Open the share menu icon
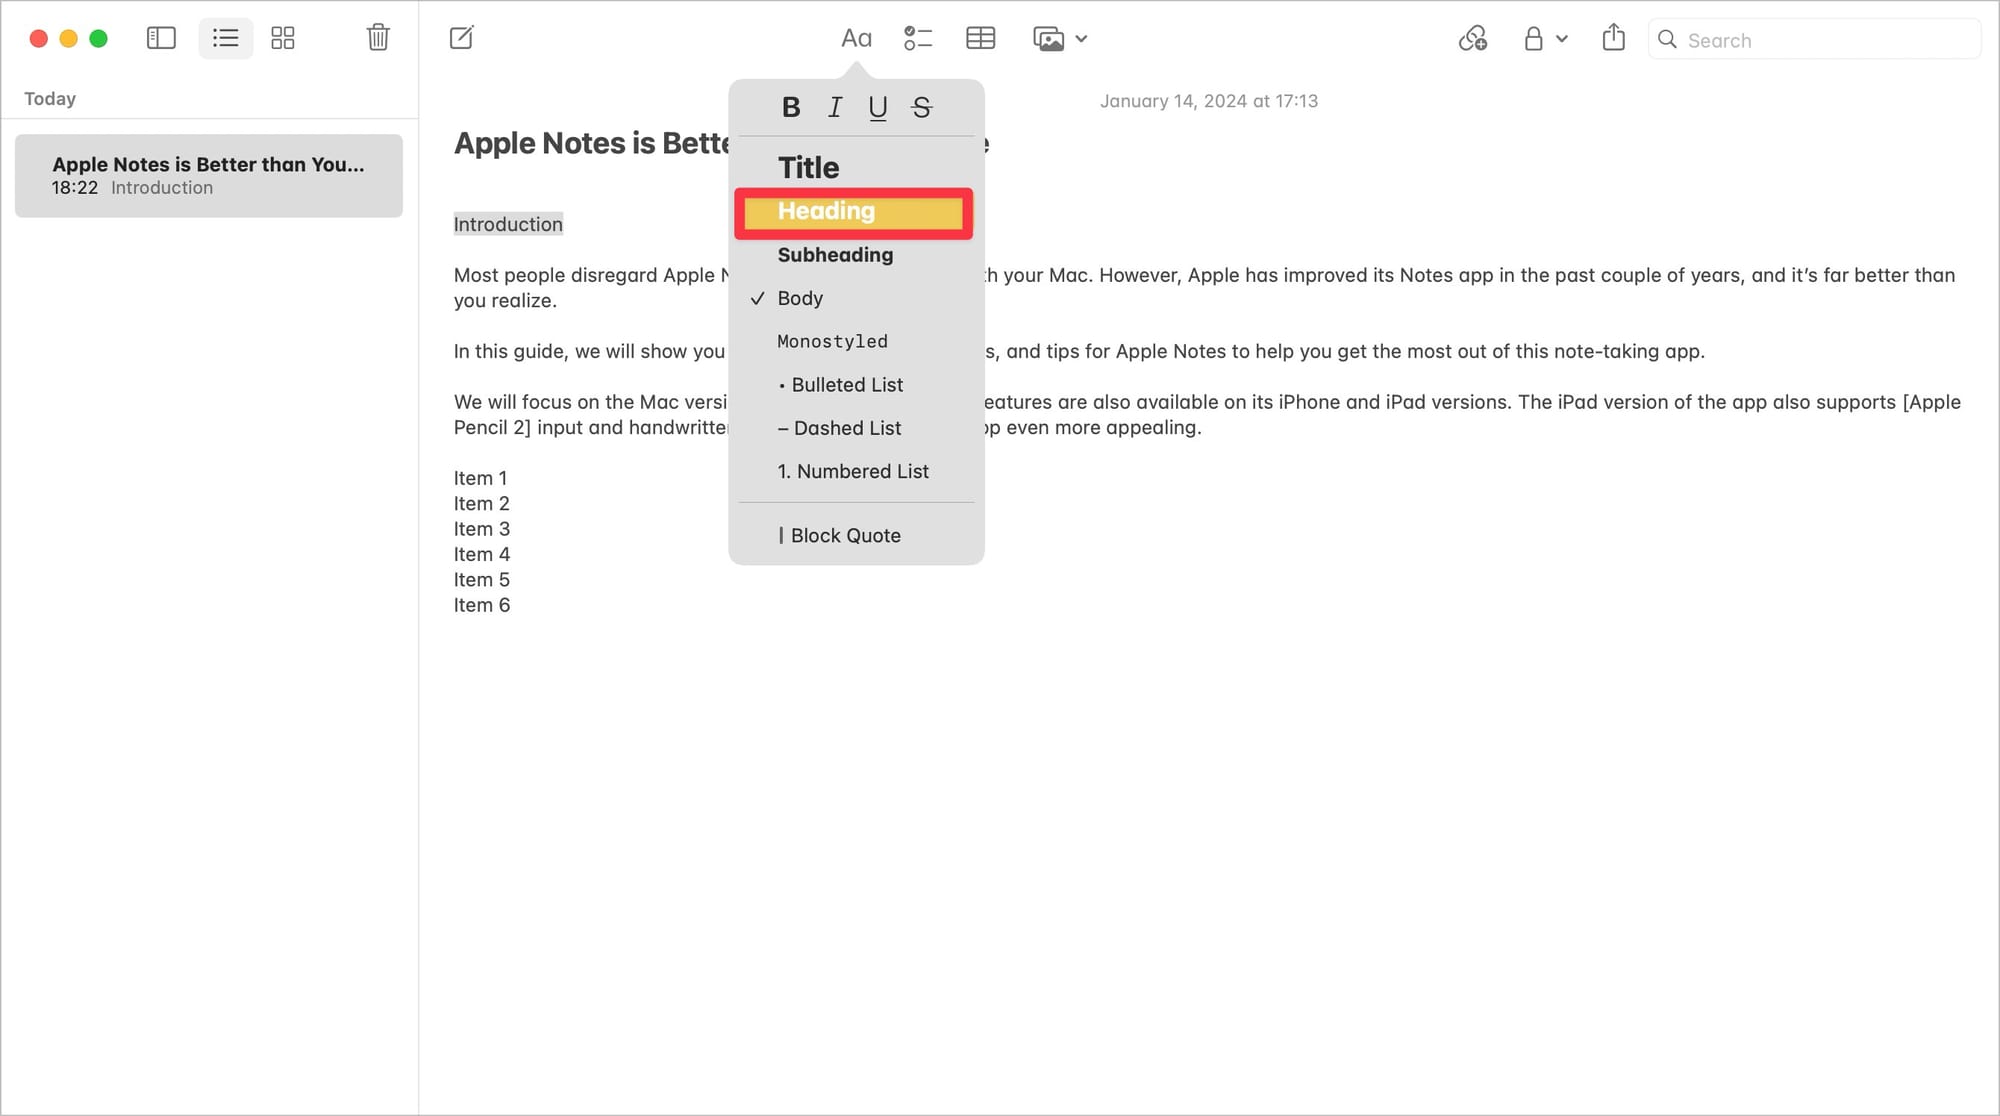Viewport: 2000px width, 1116px height. tap(1613, 38)
